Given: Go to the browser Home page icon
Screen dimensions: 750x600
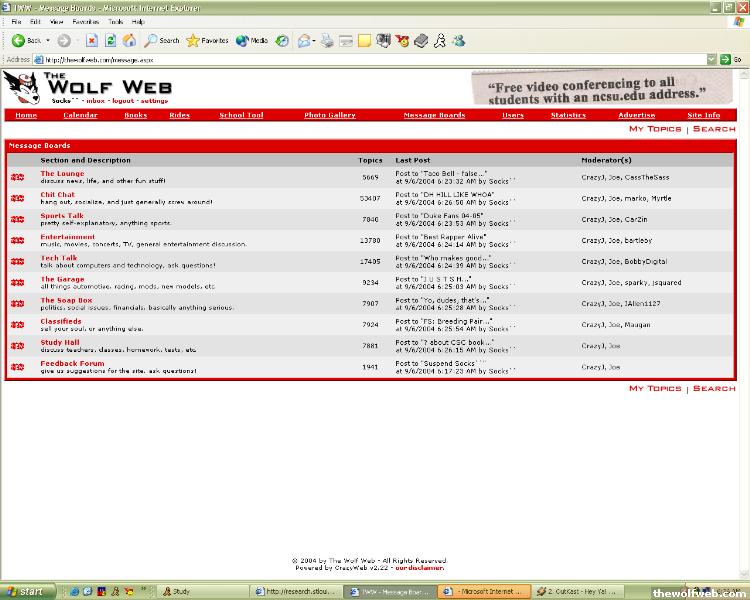Looking at the screenshot, I should (x=129, y=41).
